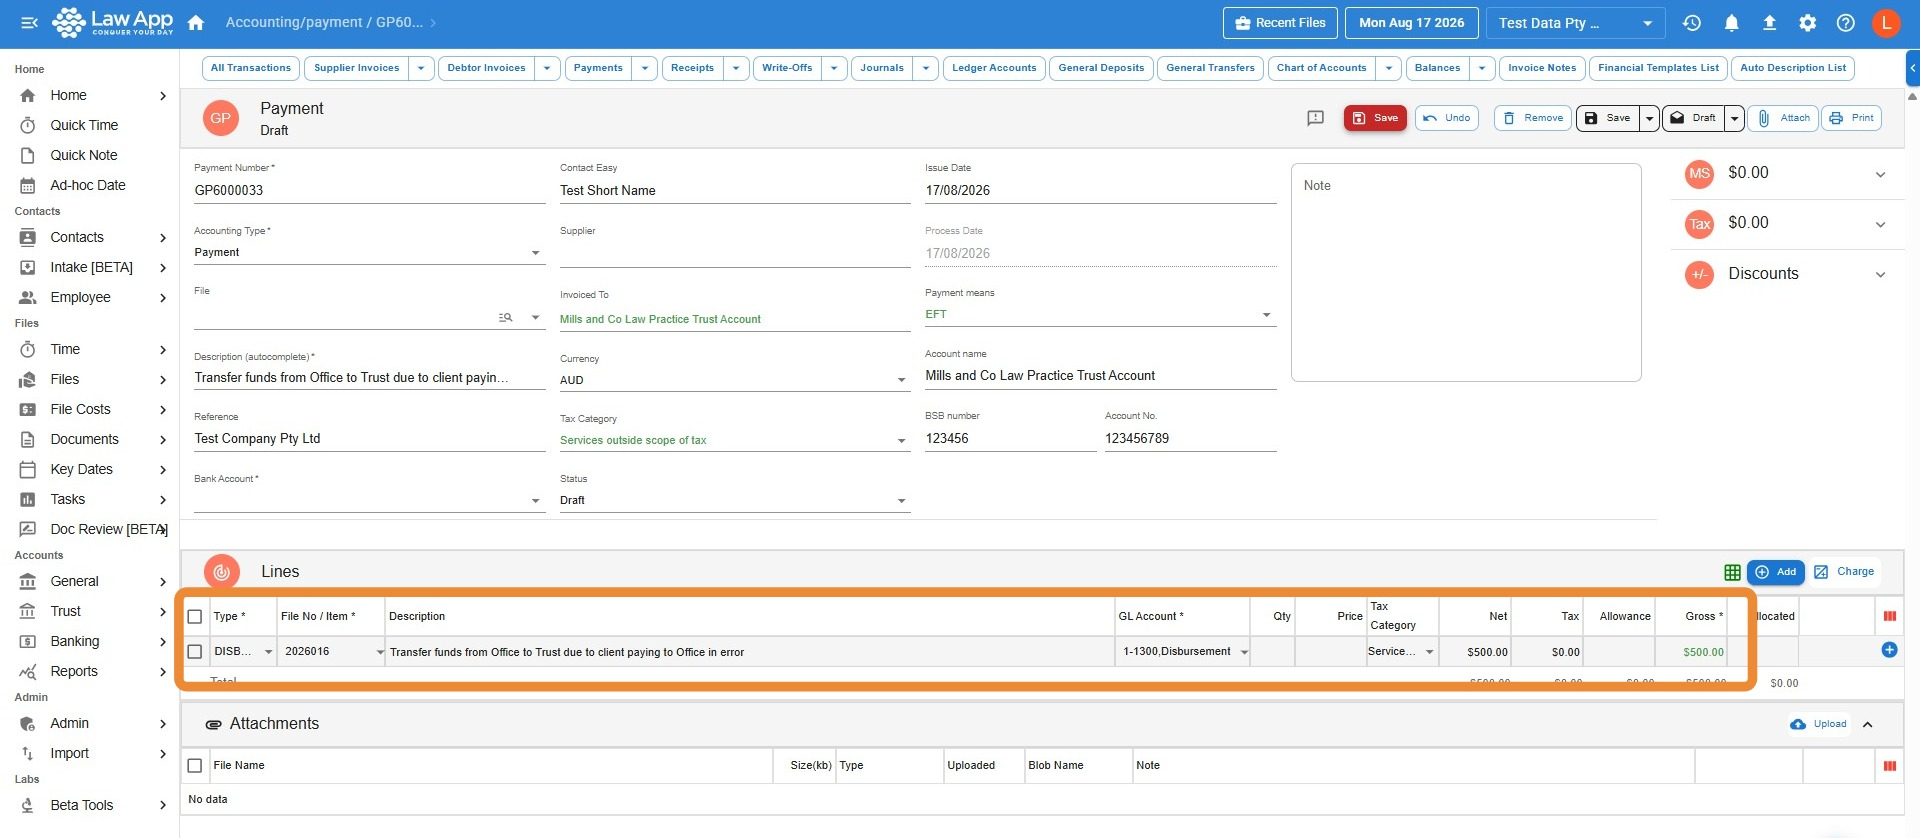Open Ledger Accounts tab
The image size is (1920, 838).
coord(994,68)
